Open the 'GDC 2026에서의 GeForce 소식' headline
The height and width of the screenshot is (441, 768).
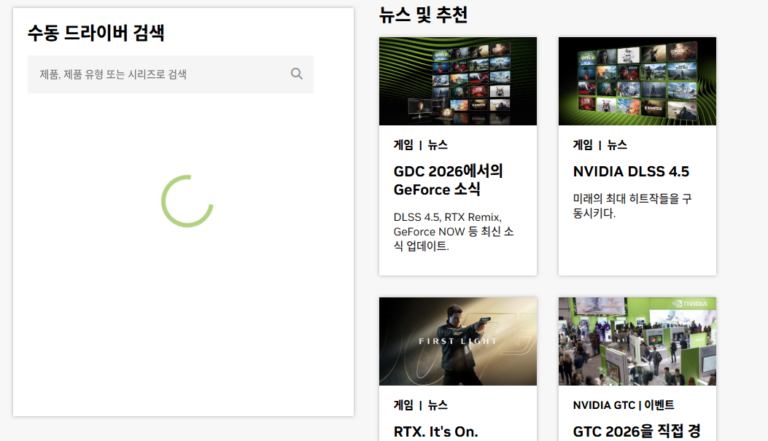[x=448, y=180]
